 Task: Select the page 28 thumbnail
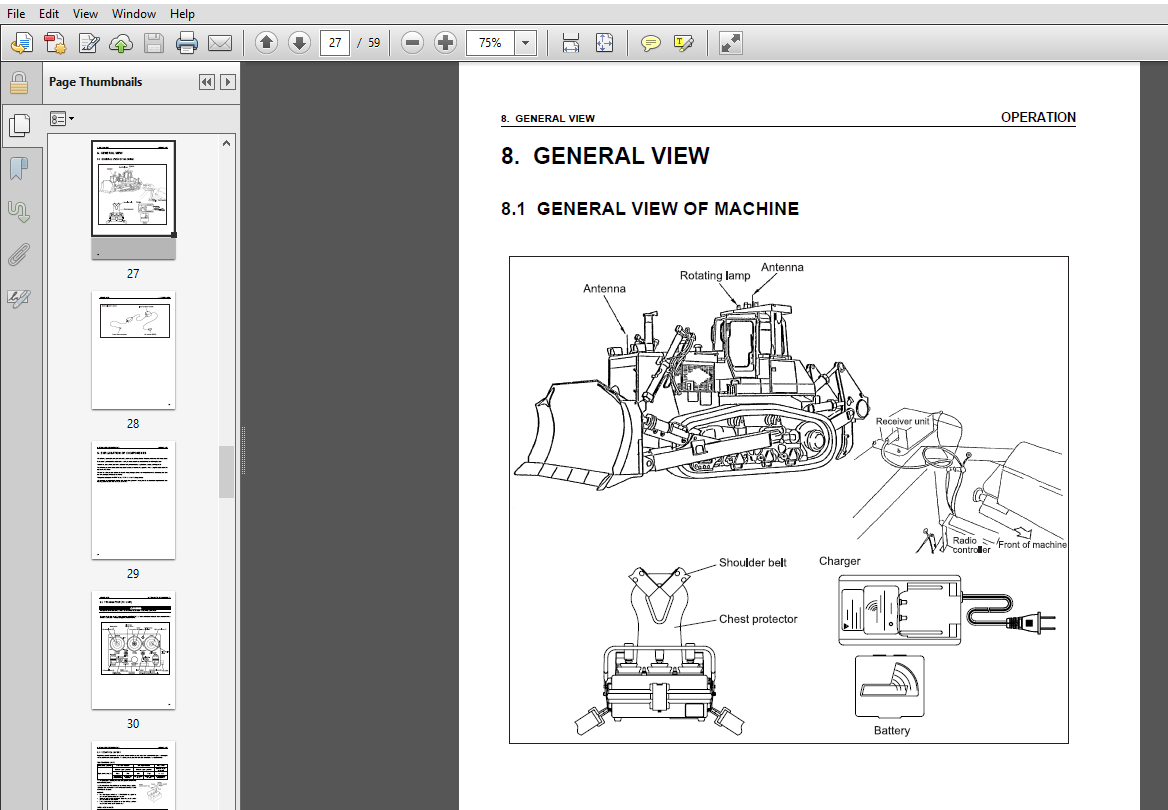tap(133, 350)
